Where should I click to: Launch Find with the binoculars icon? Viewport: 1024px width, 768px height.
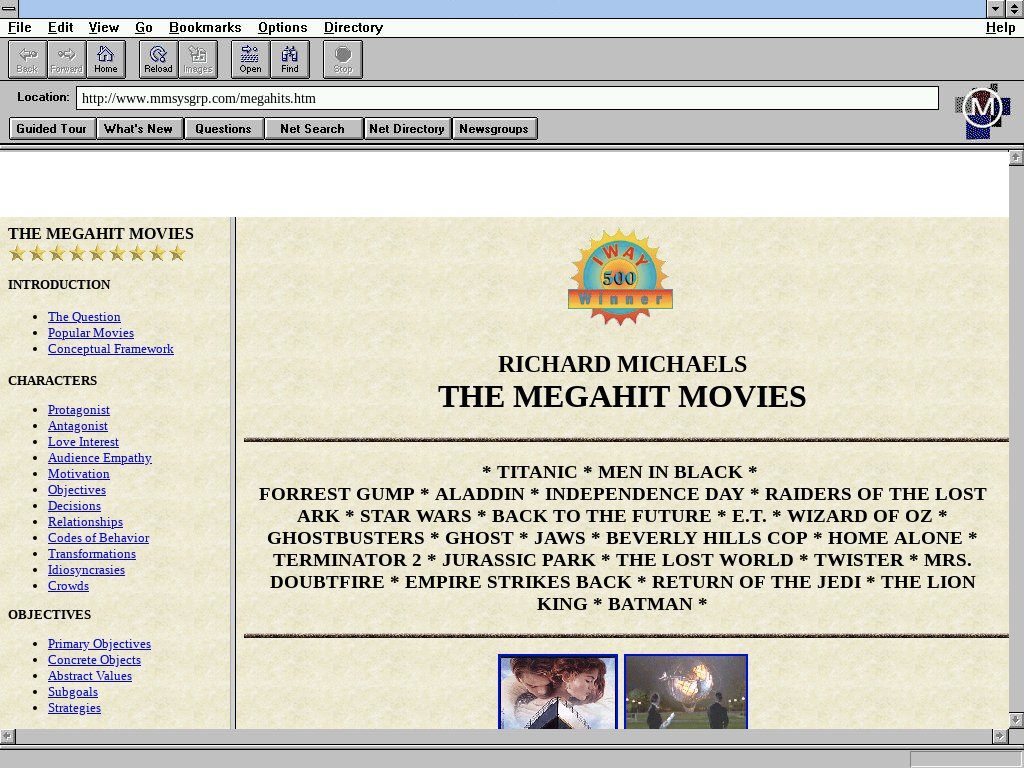(x=290, y=59)
